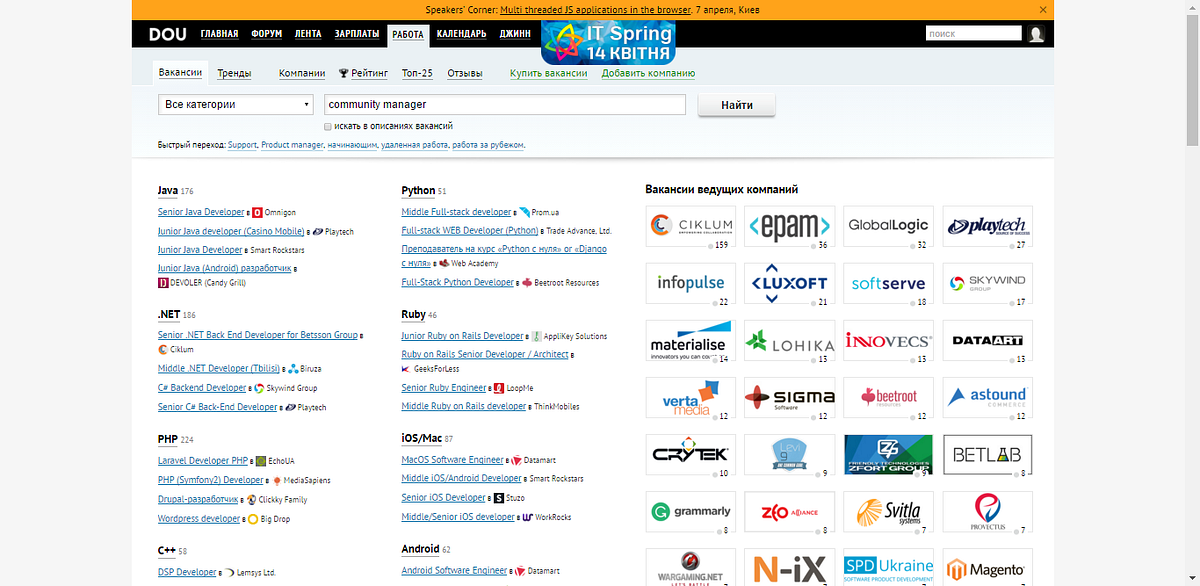Open Luxoft company logo tile
Viewport: 1200px width, 586px height.
tap(790, 284)
